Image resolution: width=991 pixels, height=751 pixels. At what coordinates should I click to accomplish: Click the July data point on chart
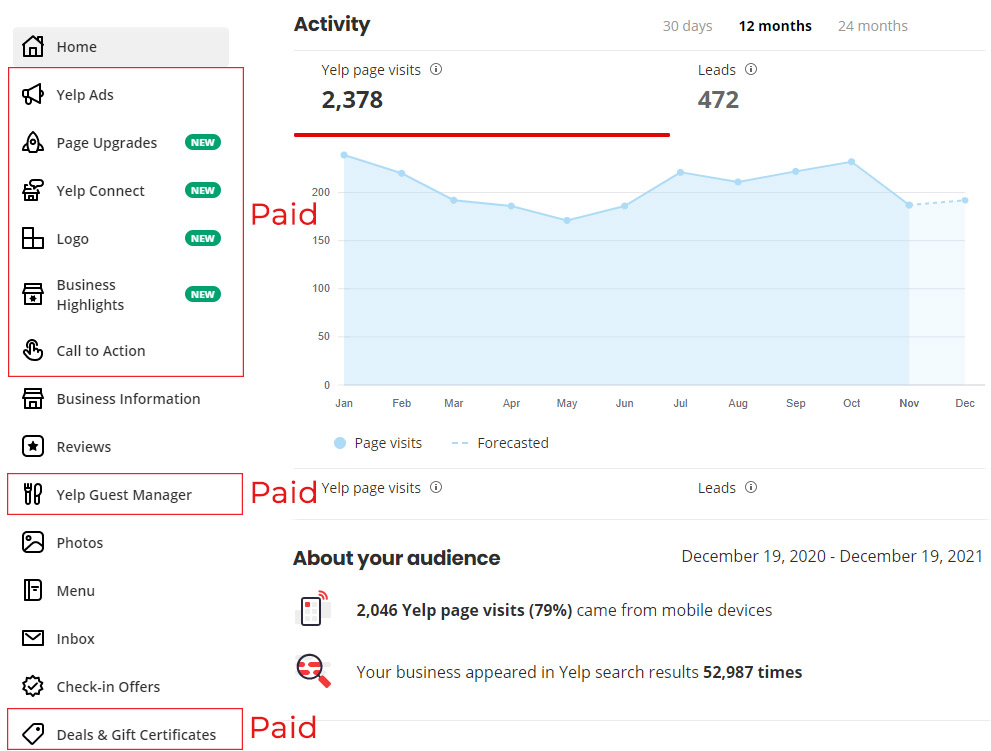point(681,172)
